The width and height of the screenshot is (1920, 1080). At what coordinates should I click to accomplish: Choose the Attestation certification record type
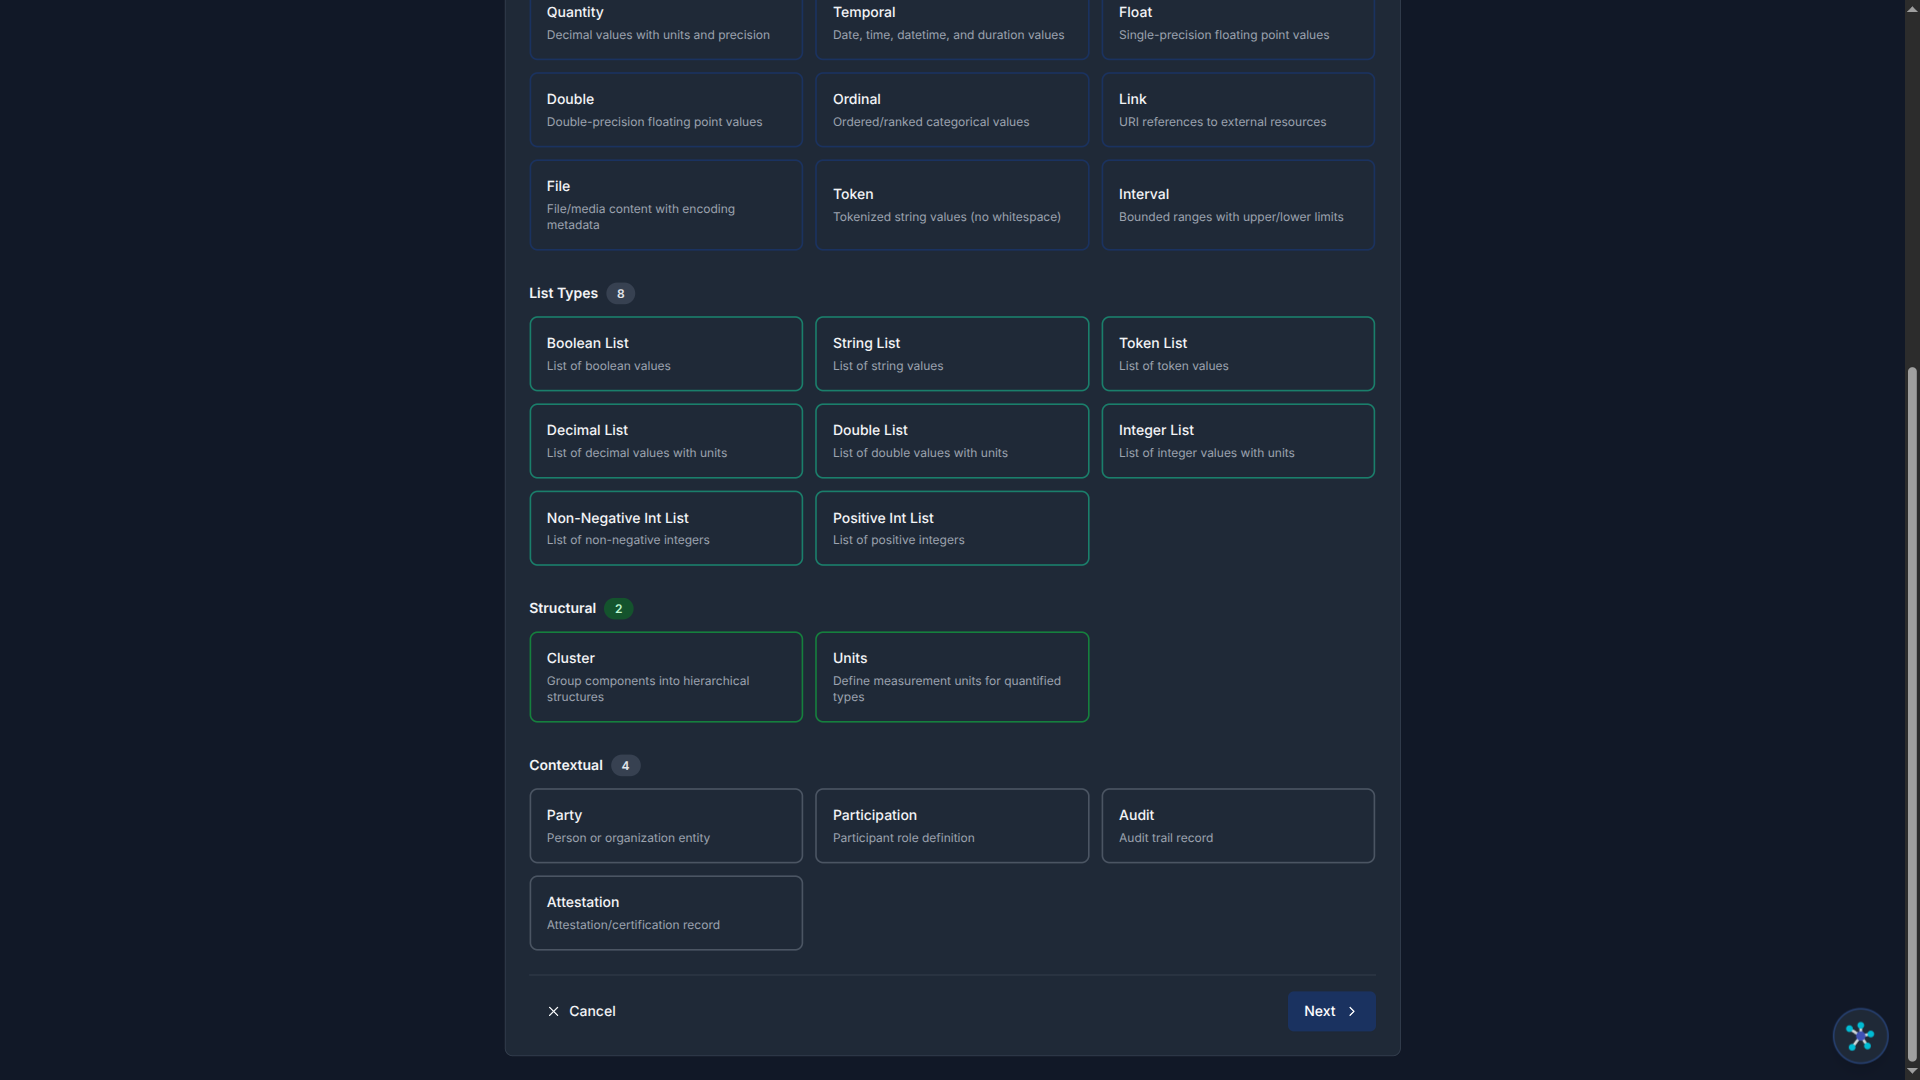665,912
